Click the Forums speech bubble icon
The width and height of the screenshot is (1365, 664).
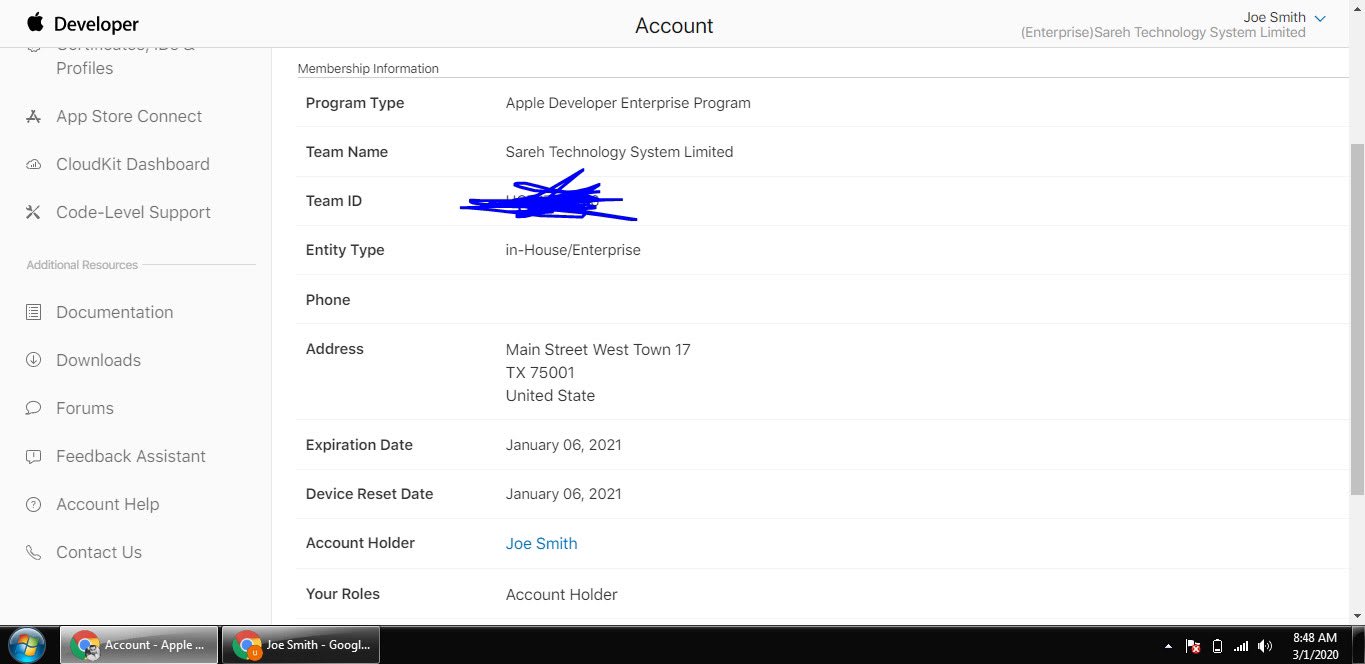click(x=33, y=408)
